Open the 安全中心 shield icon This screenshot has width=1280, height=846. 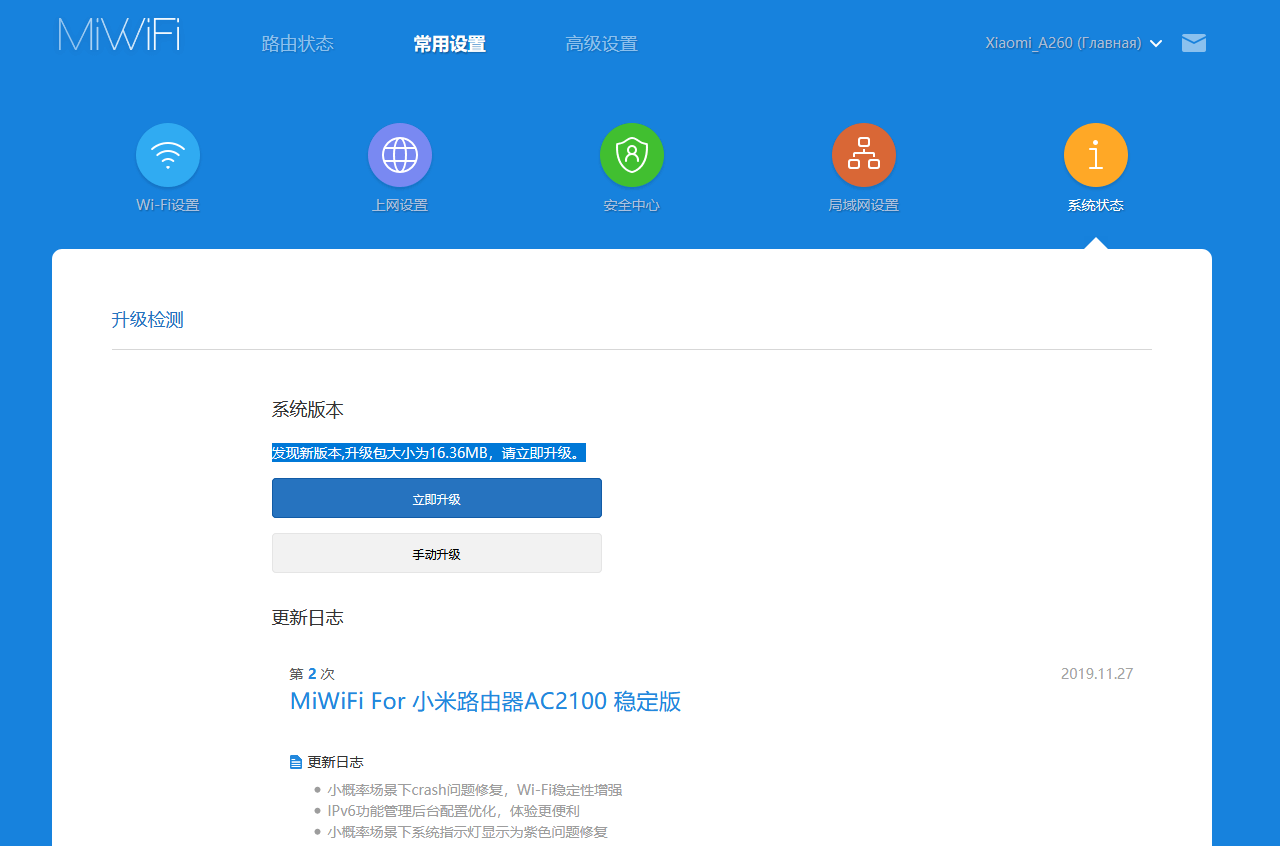[632, 155]
